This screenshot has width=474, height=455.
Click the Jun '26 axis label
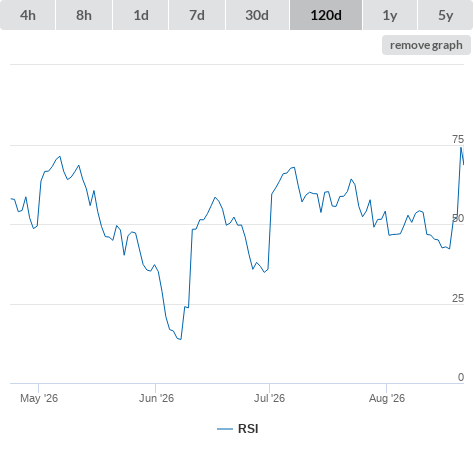[x=156, y=398]
